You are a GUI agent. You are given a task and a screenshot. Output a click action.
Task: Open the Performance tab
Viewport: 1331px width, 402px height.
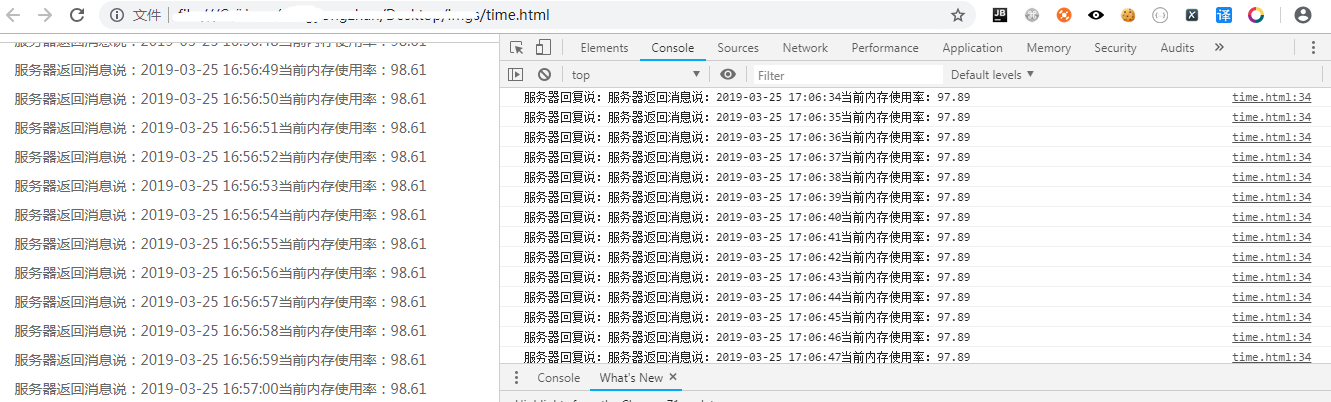tap(885, 48)
